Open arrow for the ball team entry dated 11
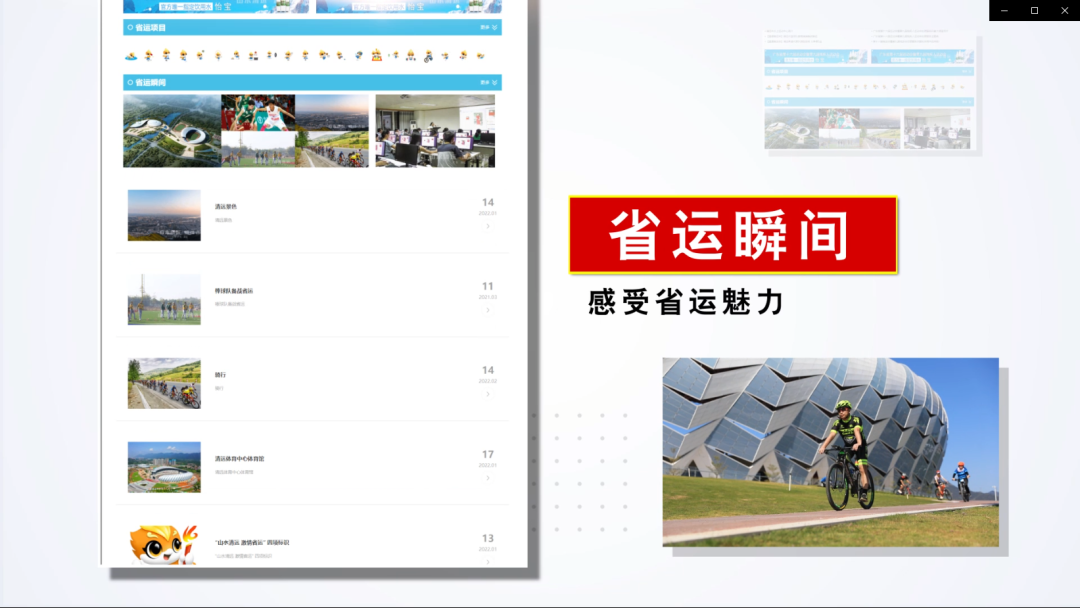The width and height of the screenshot is (1080, 608). [x=488, y=310]
